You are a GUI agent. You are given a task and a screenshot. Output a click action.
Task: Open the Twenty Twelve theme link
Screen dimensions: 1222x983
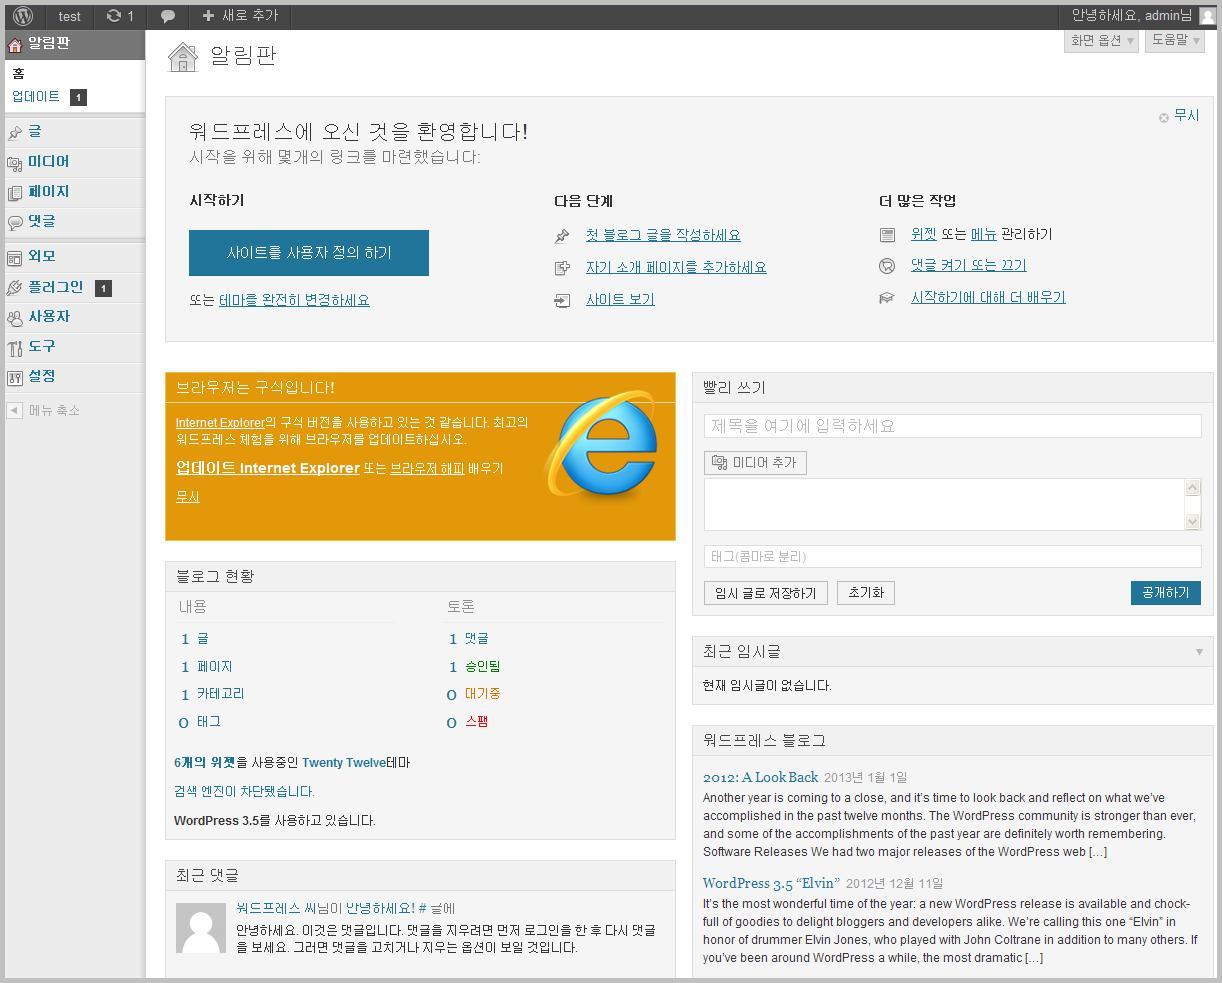pyautogui.click(x=344, y=763)
